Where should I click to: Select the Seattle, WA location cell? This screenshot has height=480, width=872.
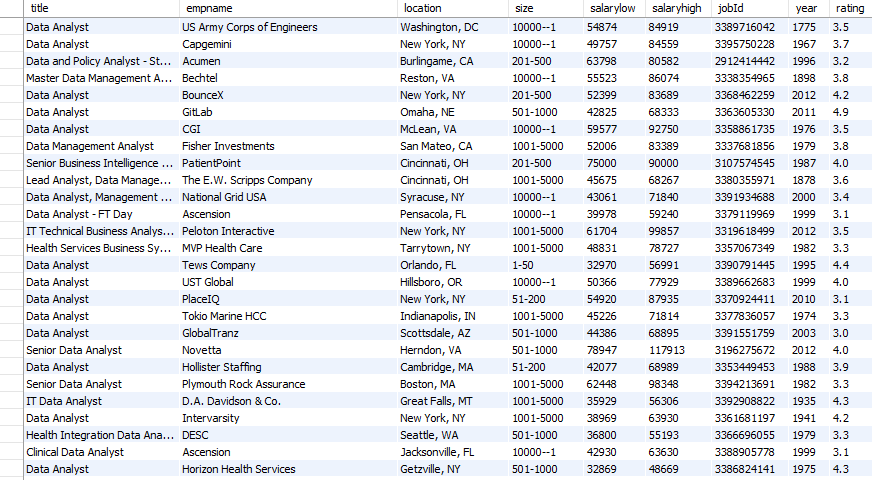click(453, 435)
